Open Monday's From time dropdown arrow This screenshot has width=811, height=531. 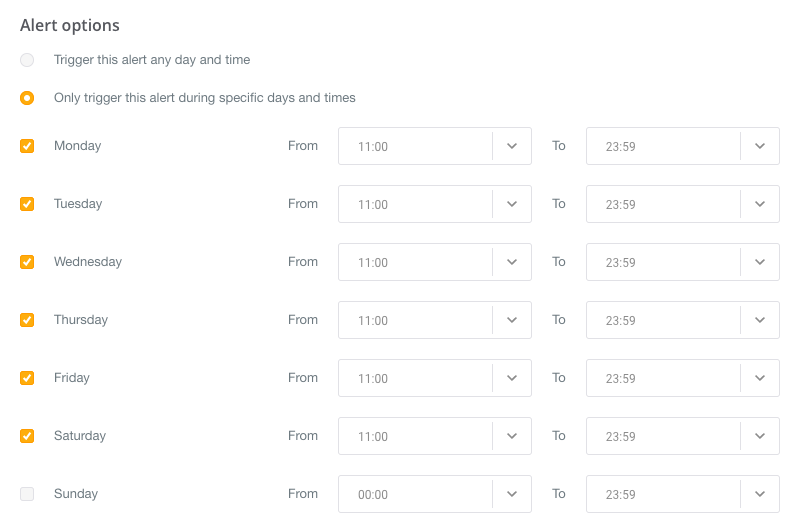point(512,146)
